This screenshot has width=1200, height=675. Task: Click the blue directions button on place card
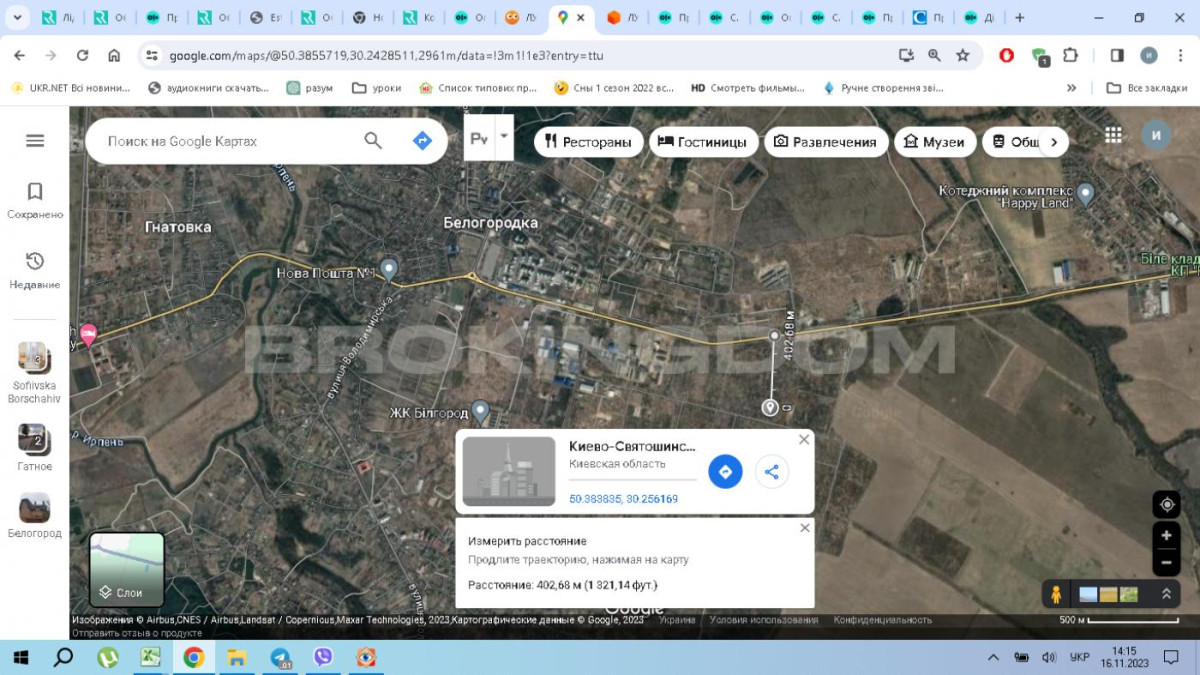[x=725, y=472]
